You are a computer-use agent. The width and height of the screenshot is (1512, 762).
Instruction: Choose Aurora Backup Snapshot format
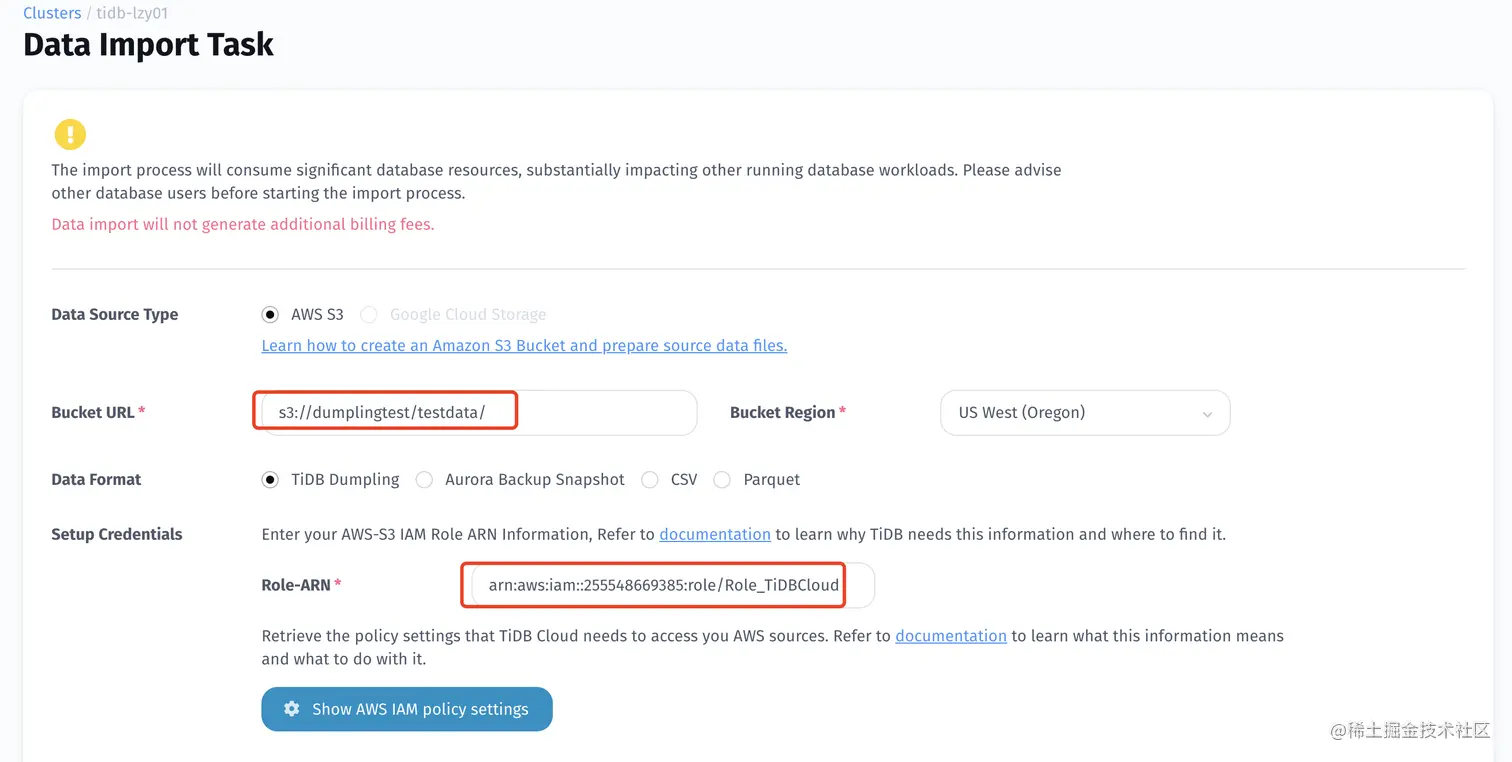click(424, 480)
